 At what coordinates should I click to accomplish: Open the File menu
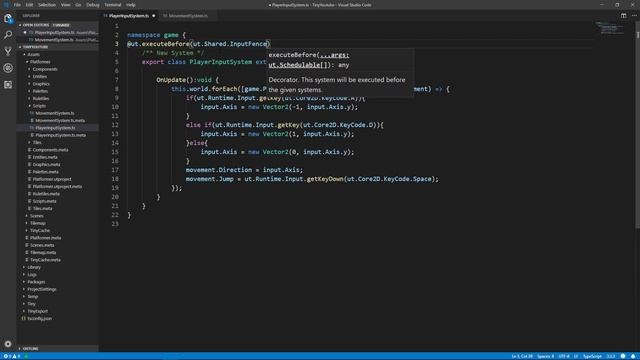click(x=17, y=5)
